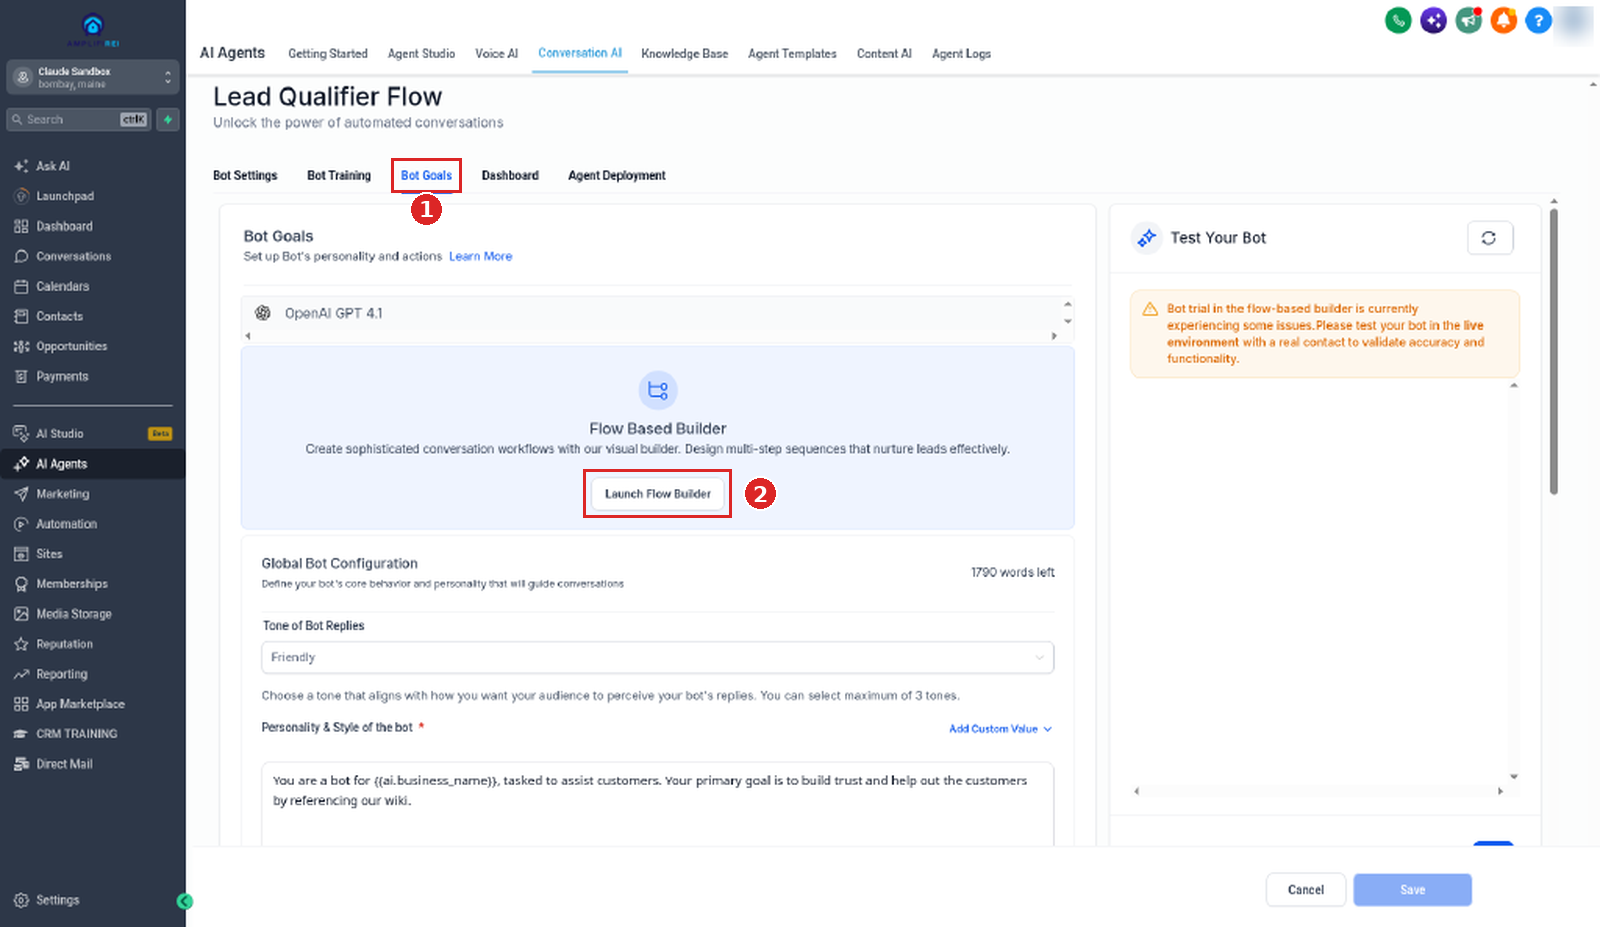The height and width of the screenshot is (927, 1600).
Task: Click the green phone dialer icon
Action: point(1398,20)
